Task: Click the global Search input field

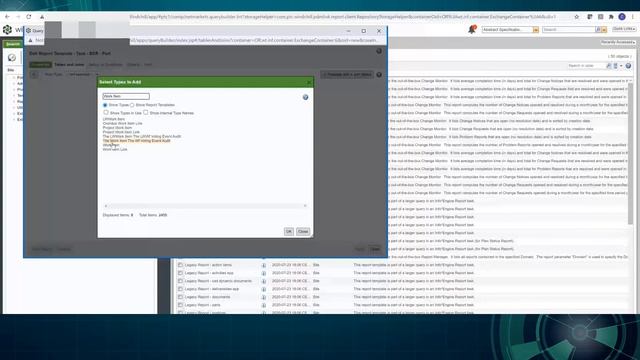Action: [x=569, y=30]
